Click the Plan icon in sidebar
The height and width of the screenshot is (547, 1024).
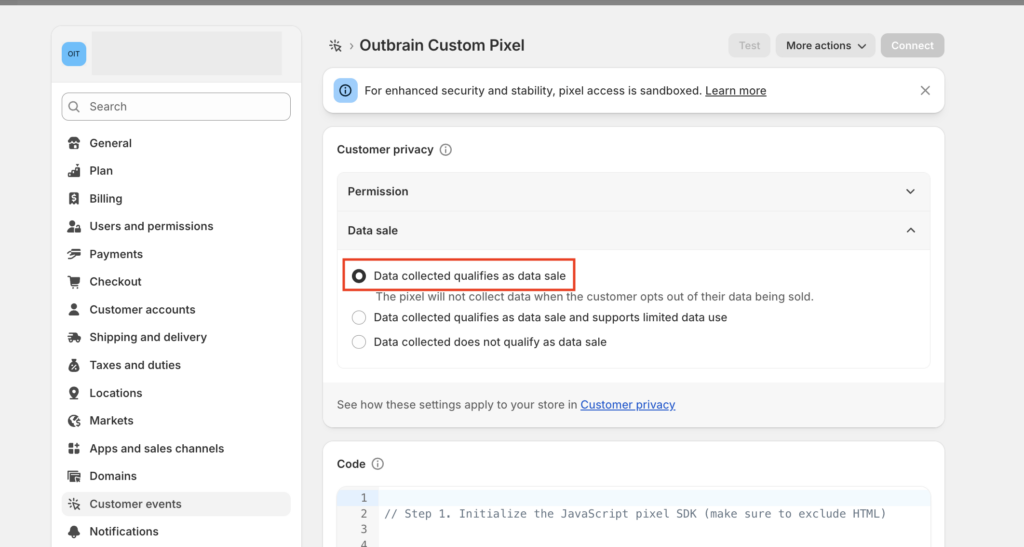point(74,171)
